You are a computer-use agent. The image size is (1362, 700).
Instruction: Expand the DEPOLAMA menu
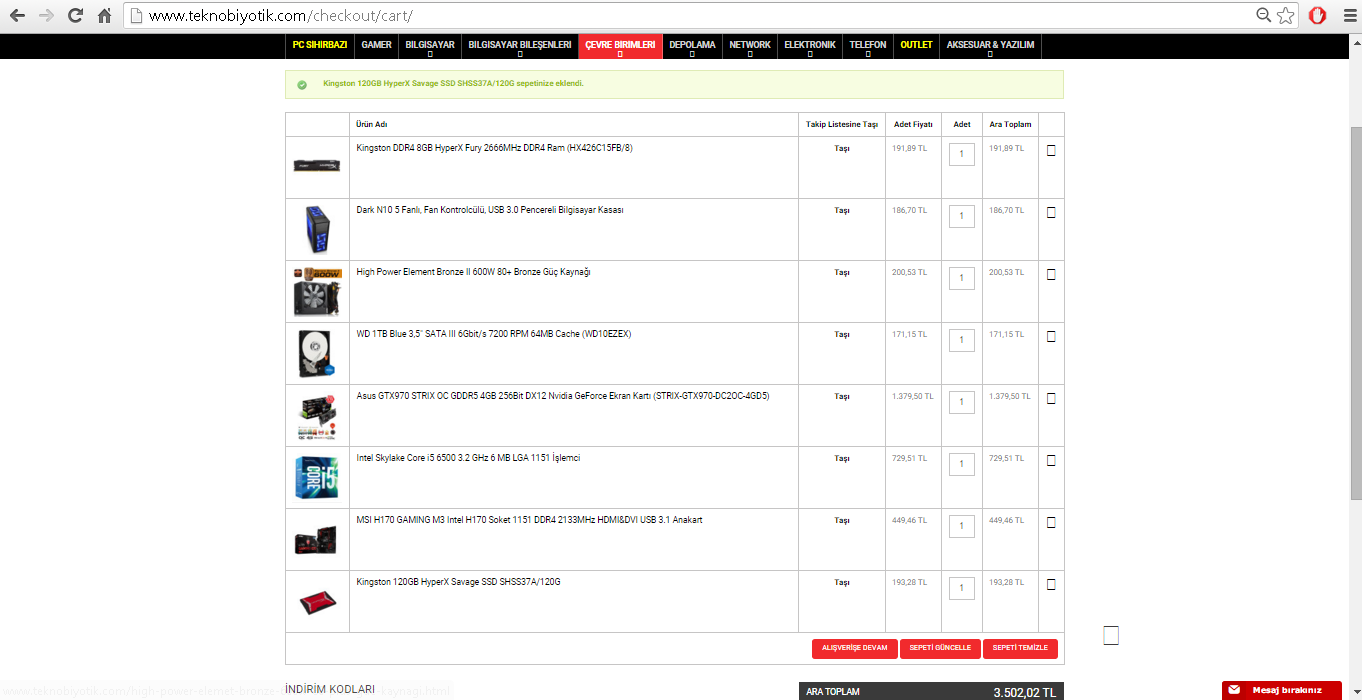click(692, 45)
